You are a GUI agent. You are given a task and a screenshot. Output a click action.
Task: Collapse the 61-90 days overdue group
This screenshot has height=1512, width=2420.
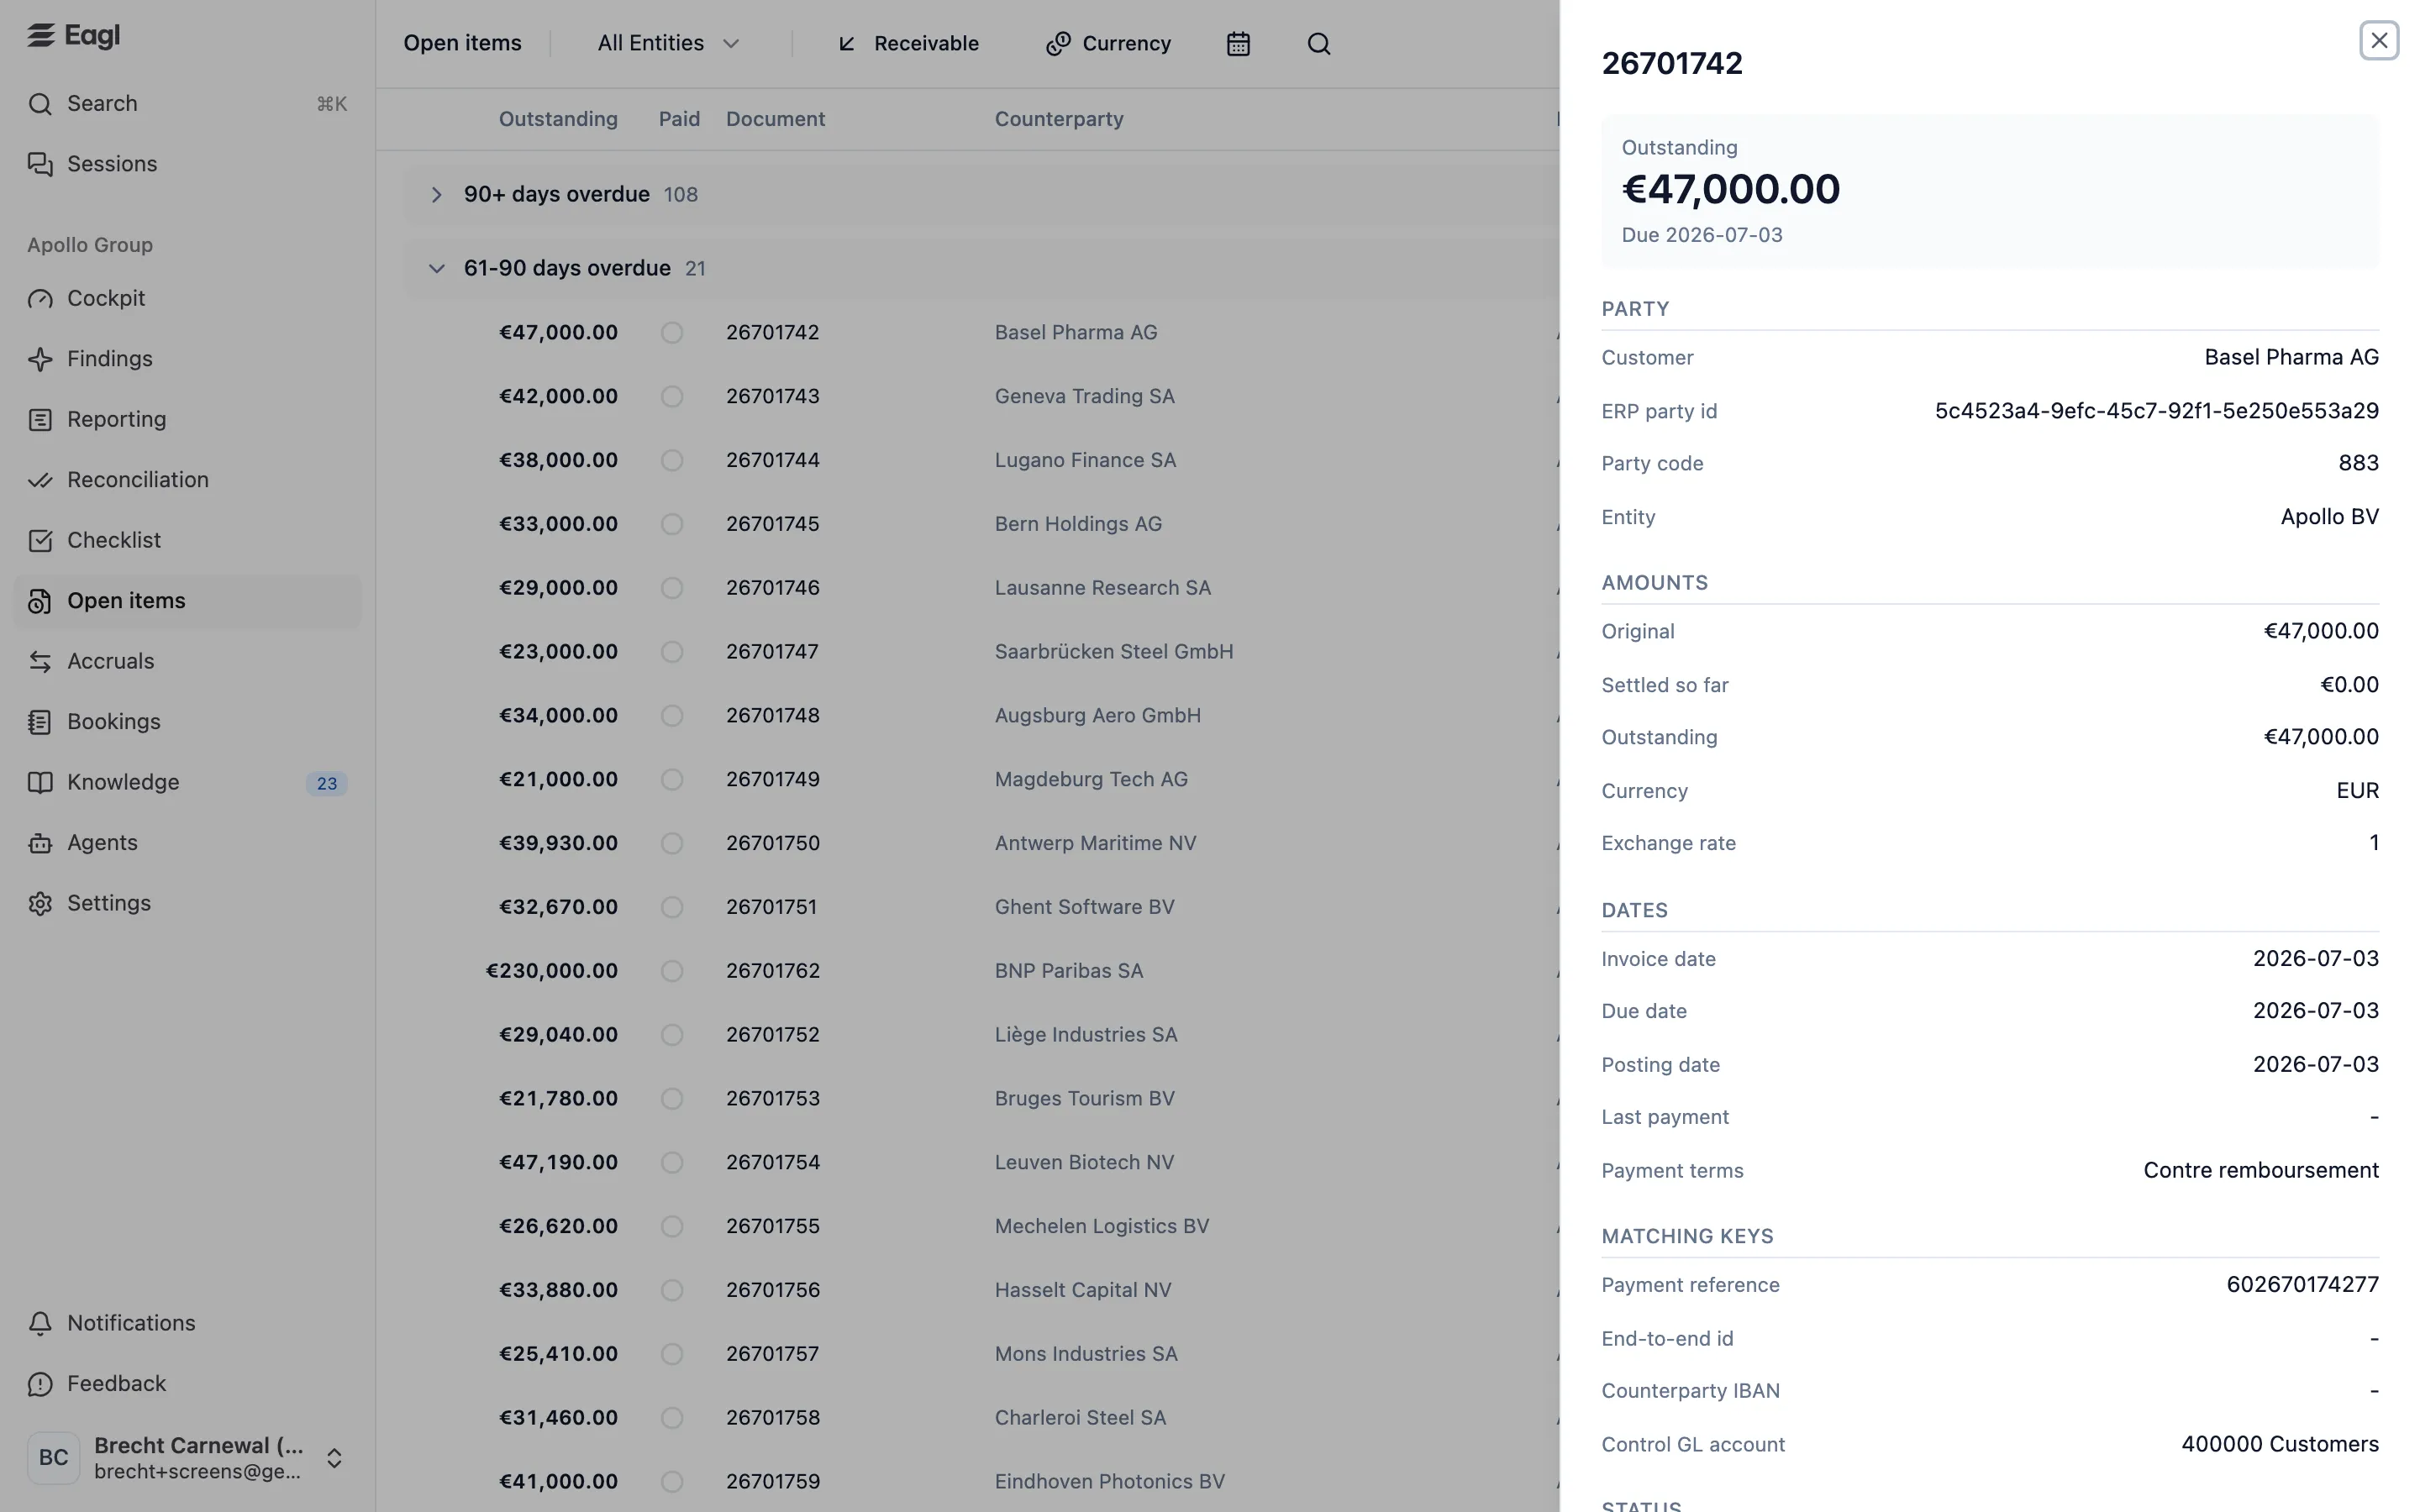(x=436, y=269)
